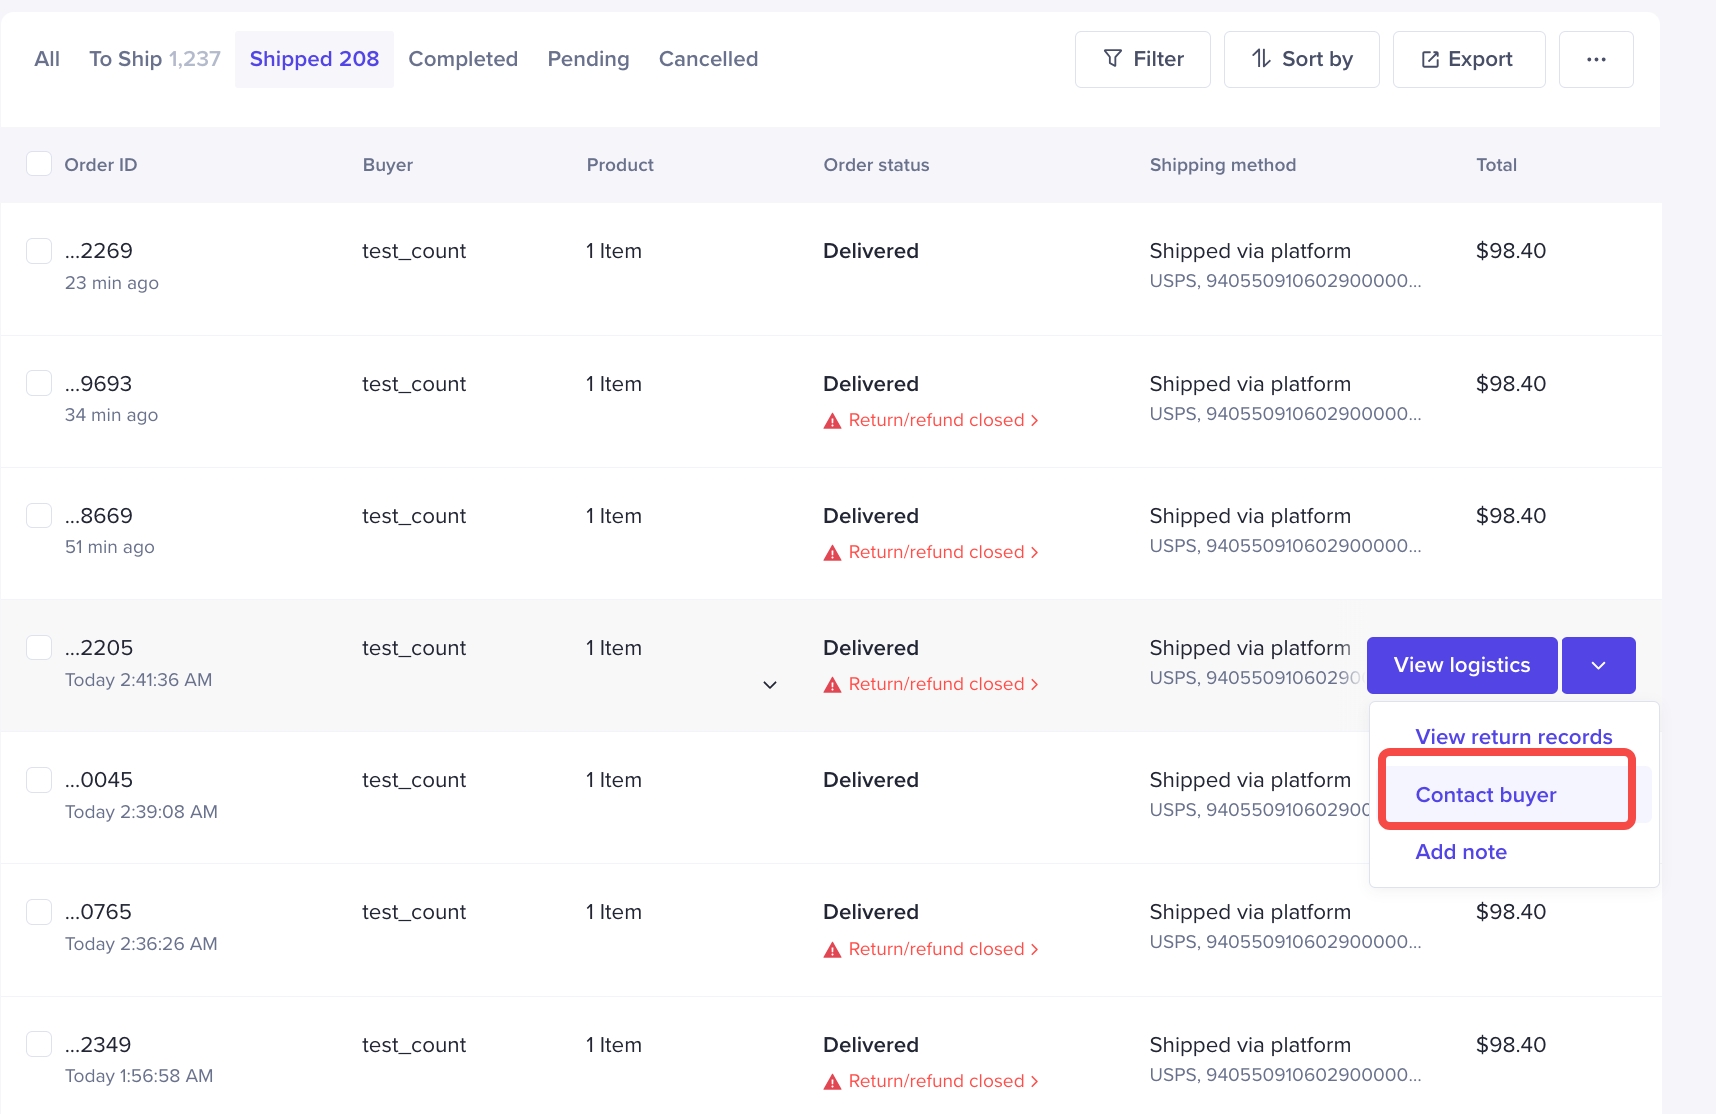Image resolution: width=1716 pixels, height=1114 pixels.
Task: Click the red warning icon on order 2349
Action: [x=832, y=1082]
